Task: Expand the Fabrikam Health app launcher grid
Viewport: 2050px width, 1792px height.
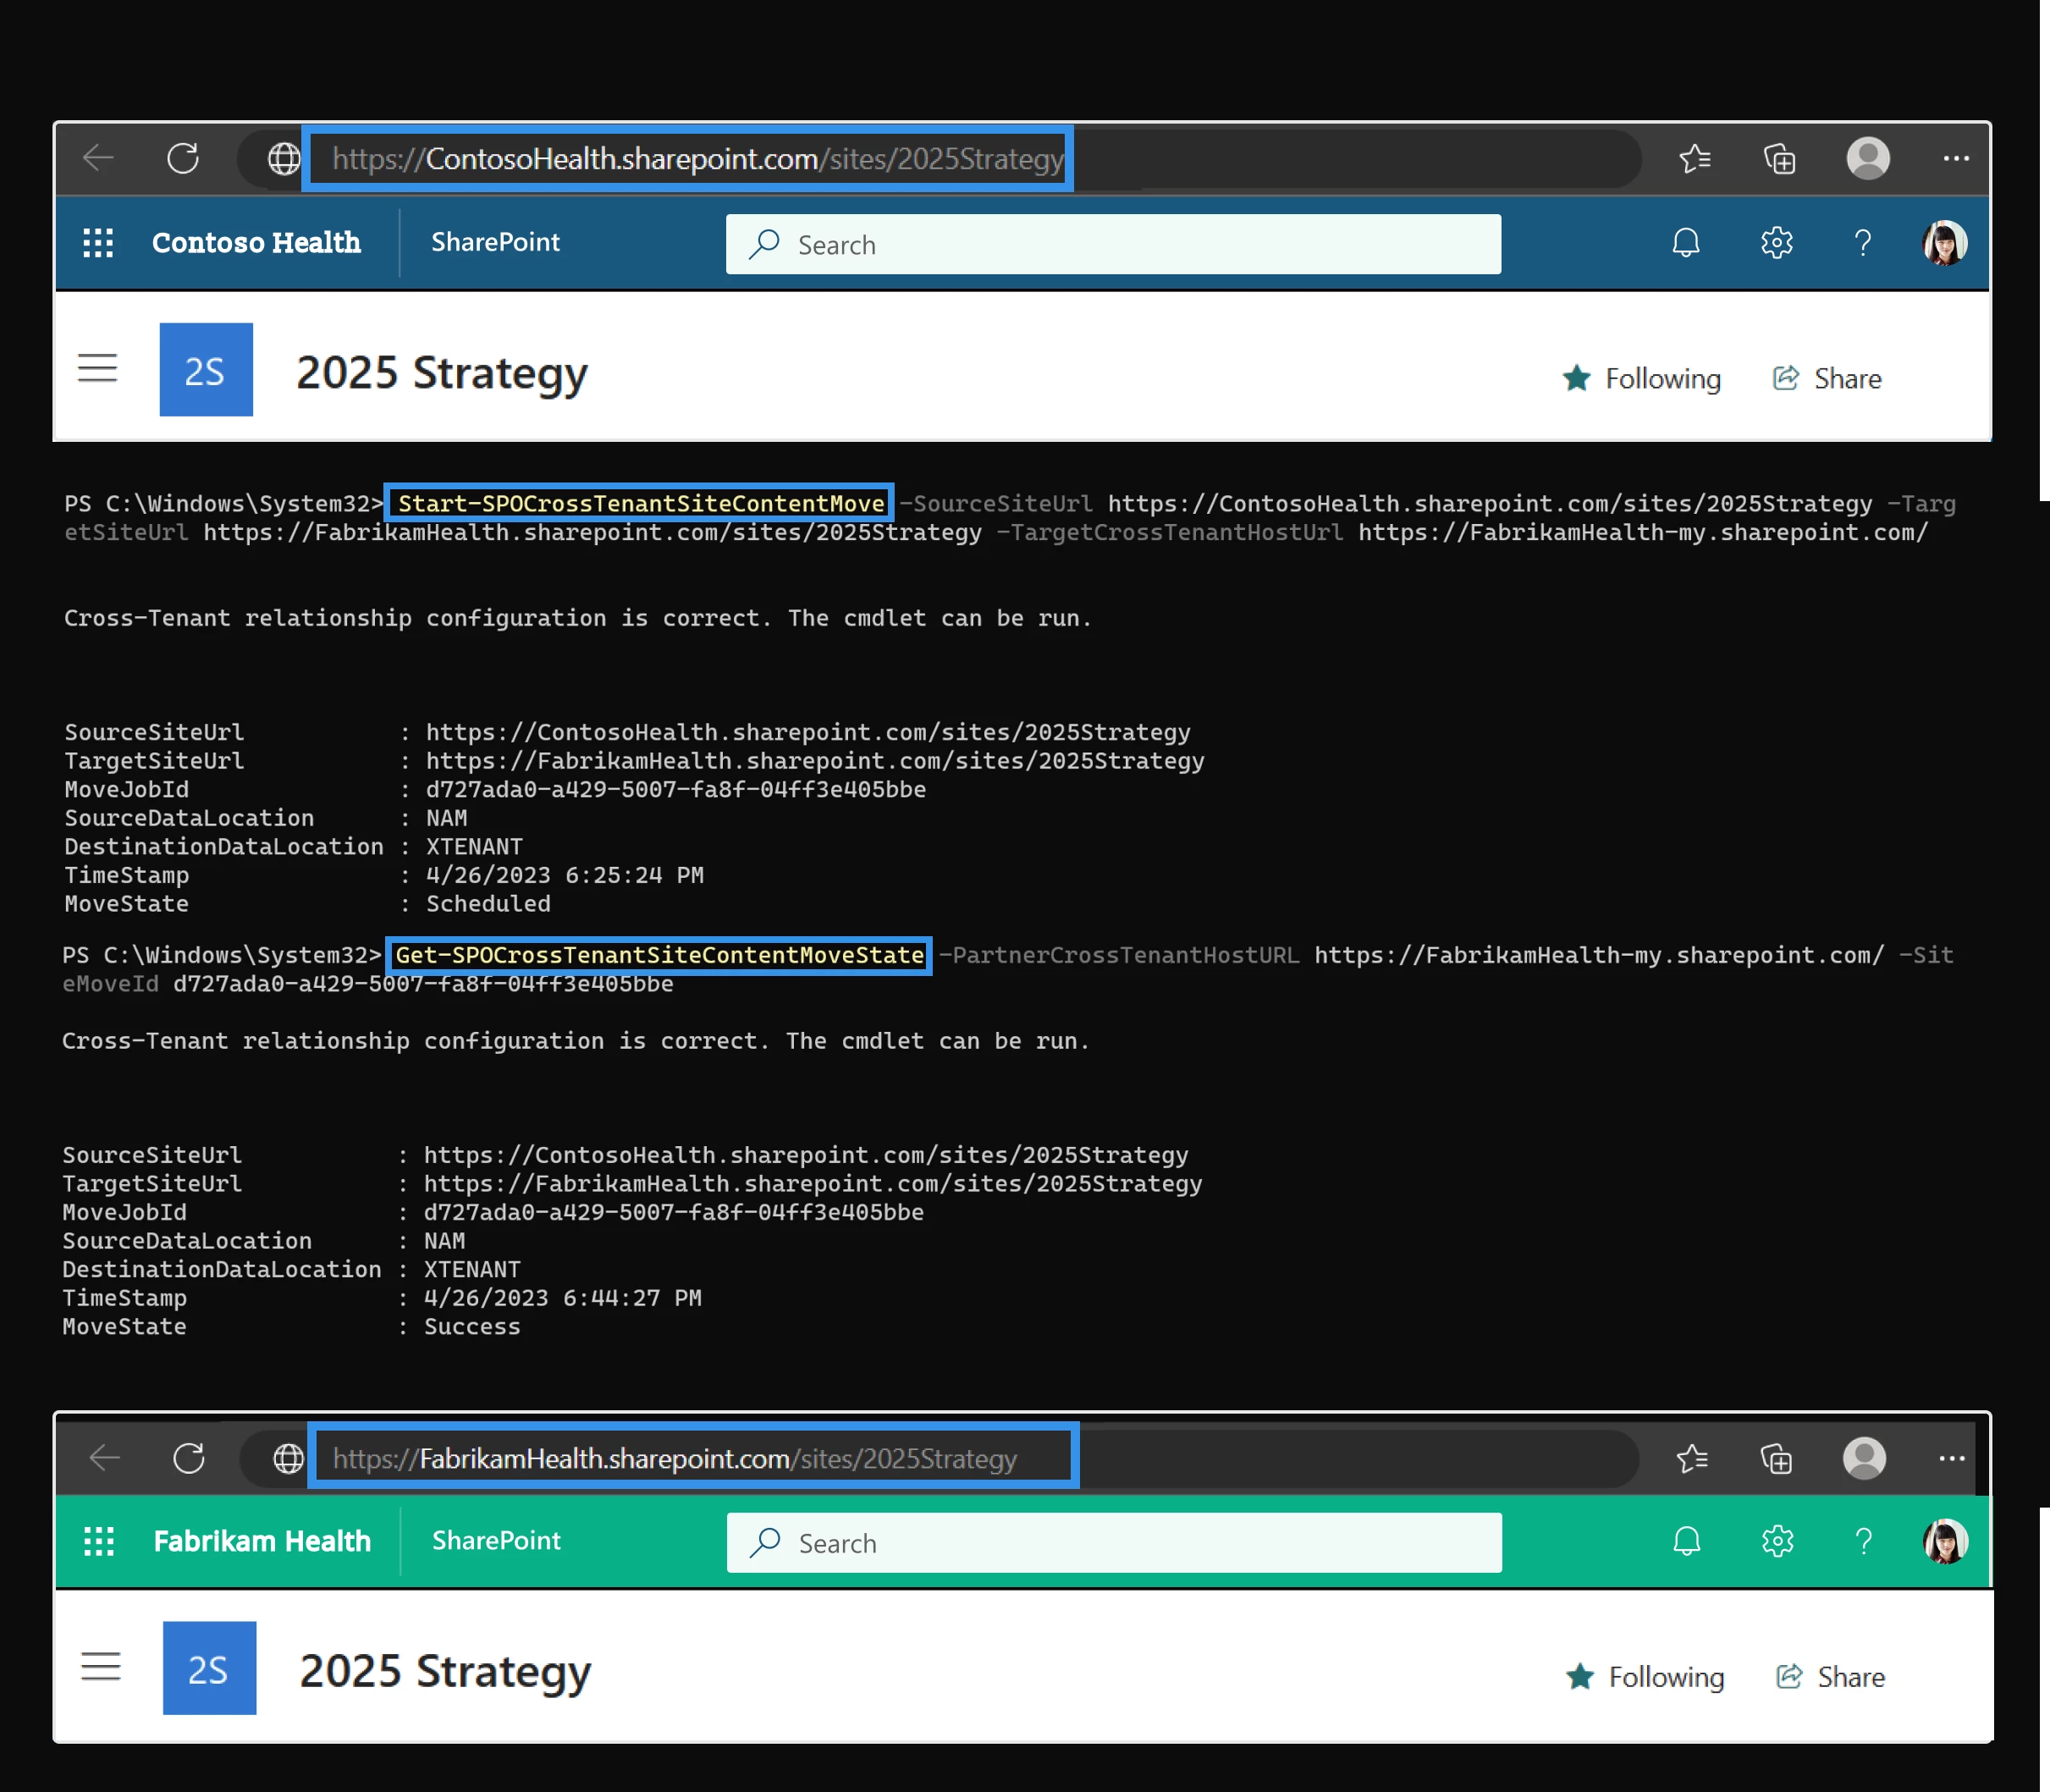Action: 101,1541
